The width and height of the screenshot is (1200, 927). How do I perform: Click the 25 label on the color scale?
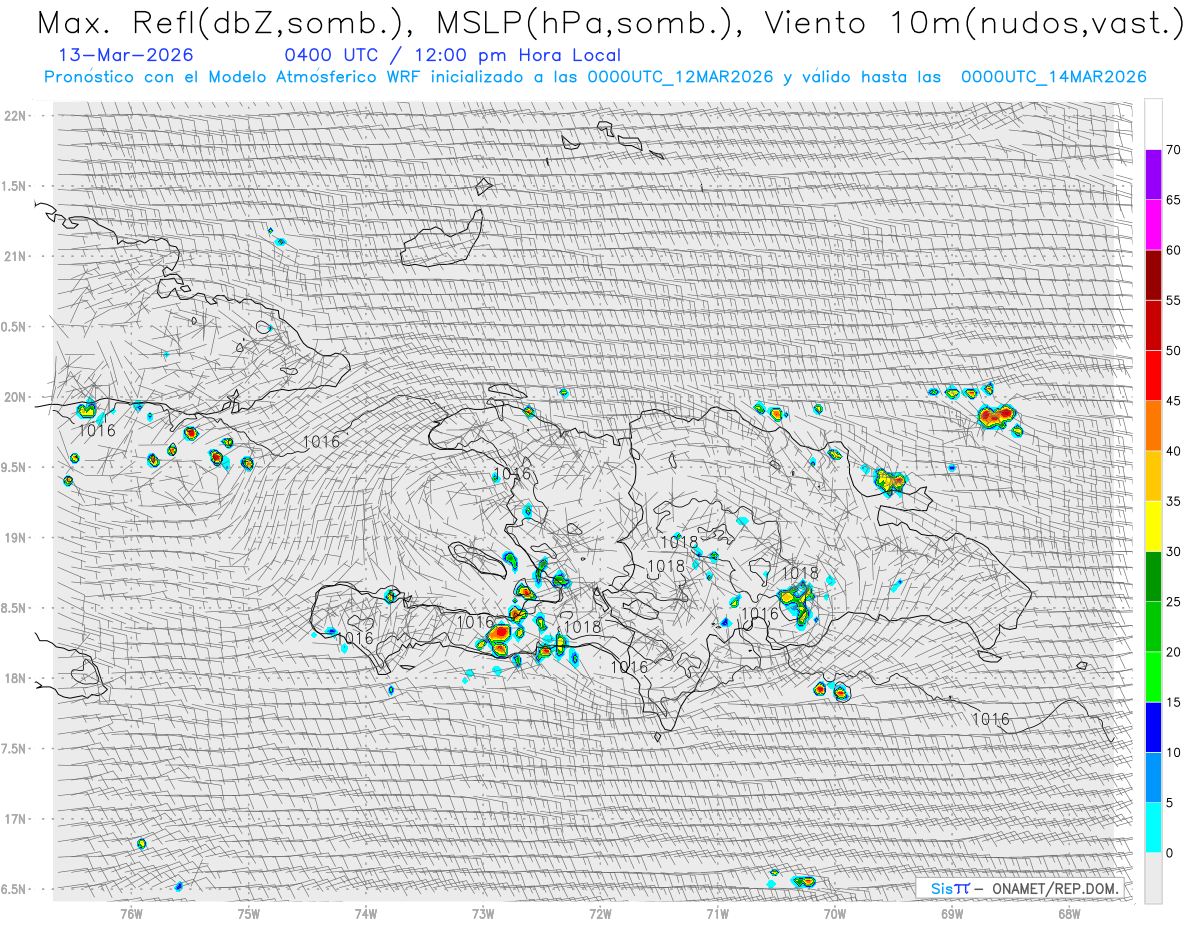1174,602
